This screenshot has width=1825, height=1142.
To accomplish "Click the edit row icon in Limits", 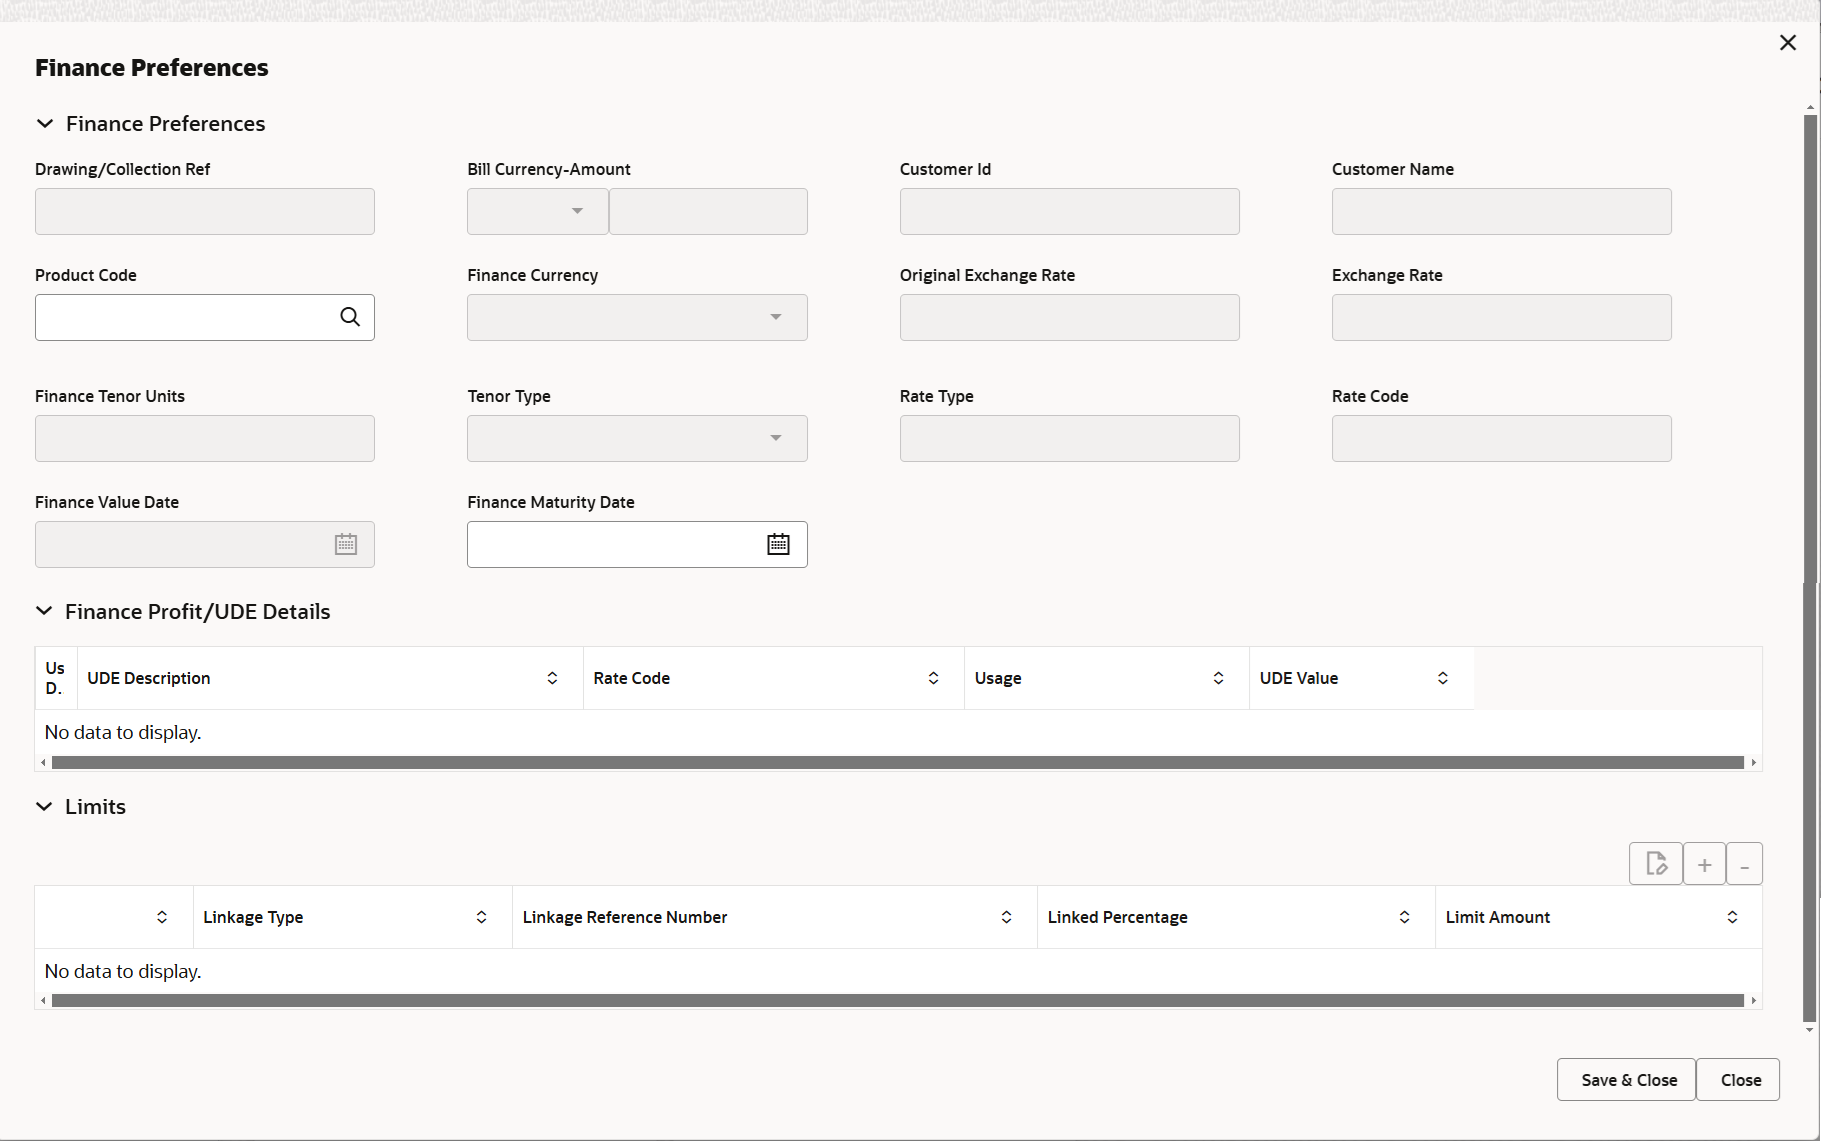I will click(x=1656, y=864).
